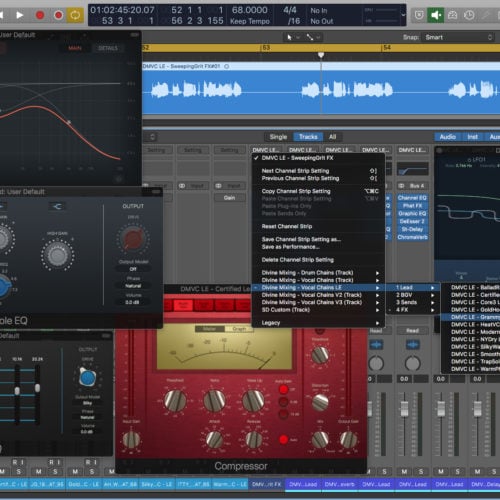This screenshot has width=500, height=500.
Task: Switch the Compressor display to the Graph tab
Action: tap(239, 329)
